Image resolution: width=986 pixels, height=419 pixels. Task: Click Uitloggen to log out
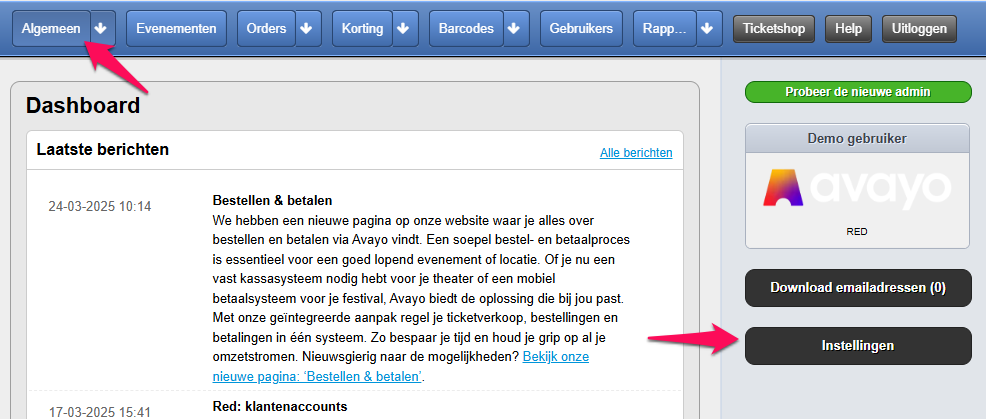click(x=919, y=28)
